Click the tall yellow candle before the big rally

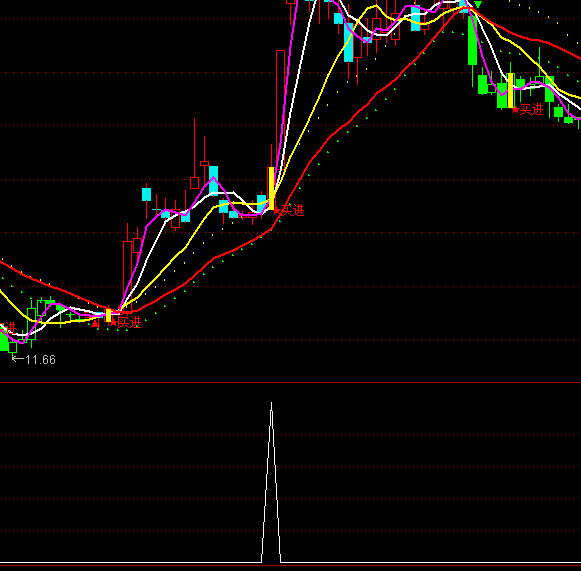(x=271, y=188)
